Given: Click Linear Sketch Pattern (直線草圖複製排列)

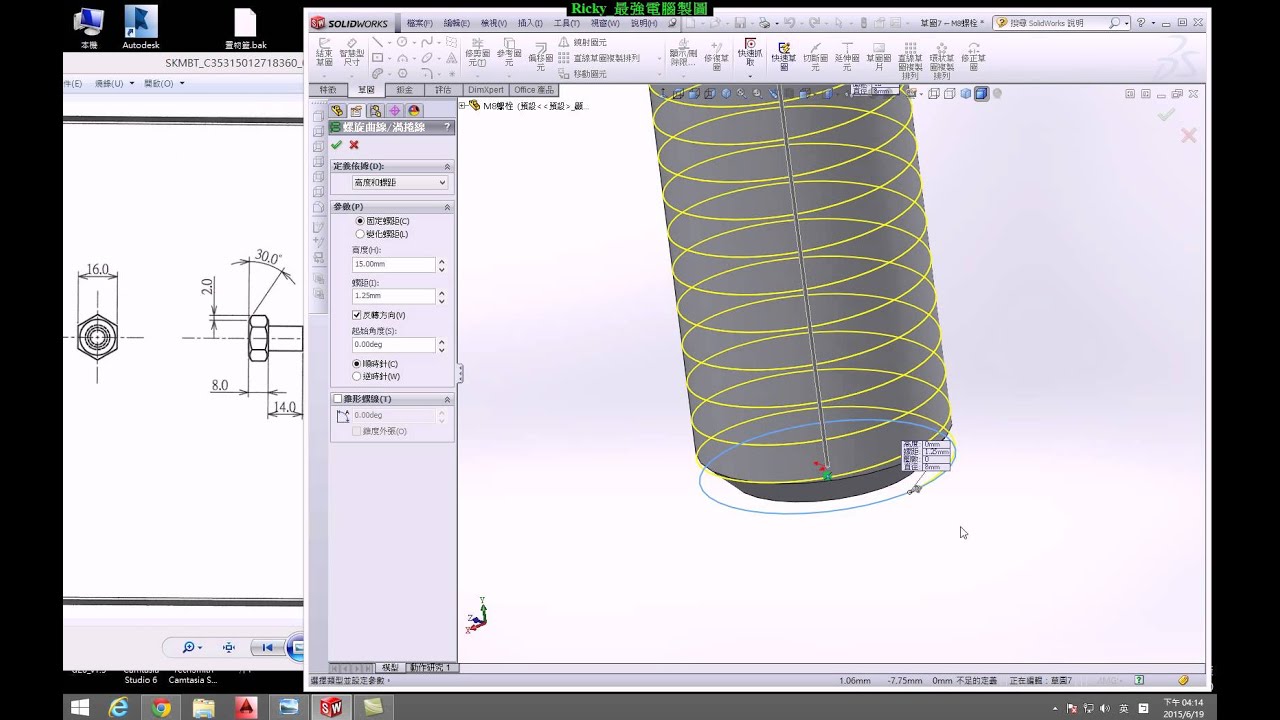Looking at the screenshot, I should coord(599,58).
